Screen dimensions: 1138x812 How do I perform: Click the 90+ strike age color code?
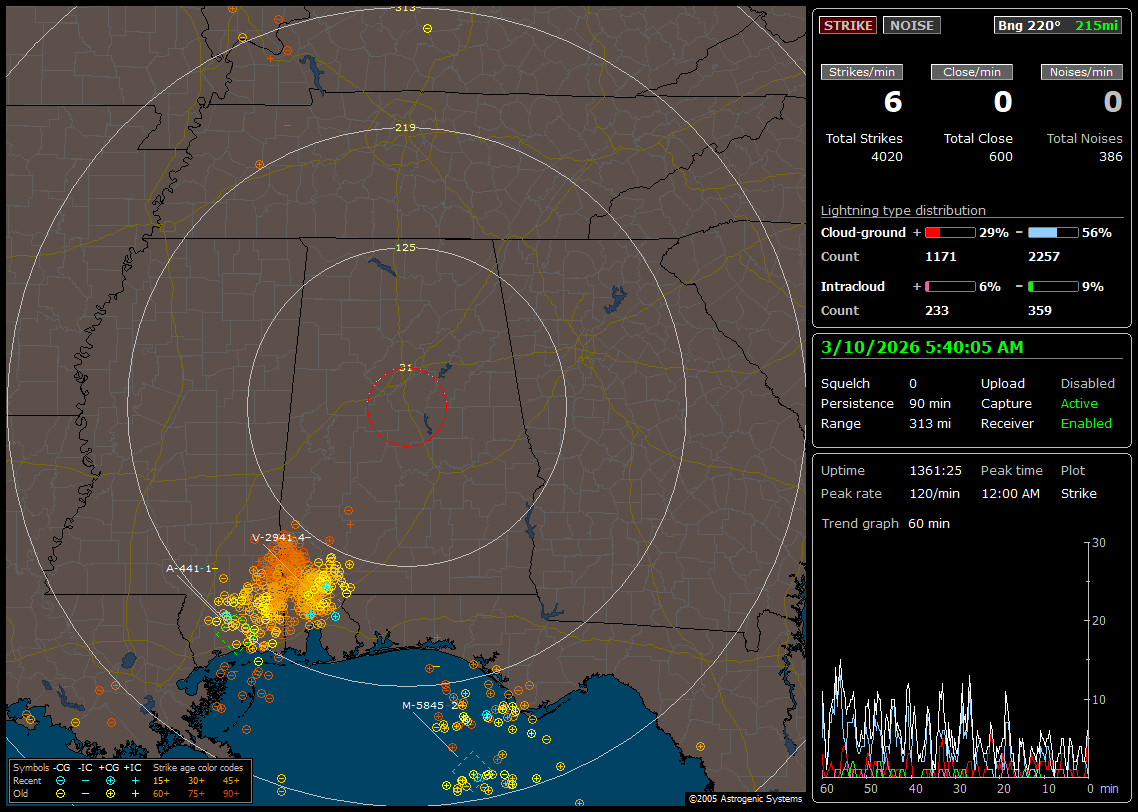pos(231,793)
